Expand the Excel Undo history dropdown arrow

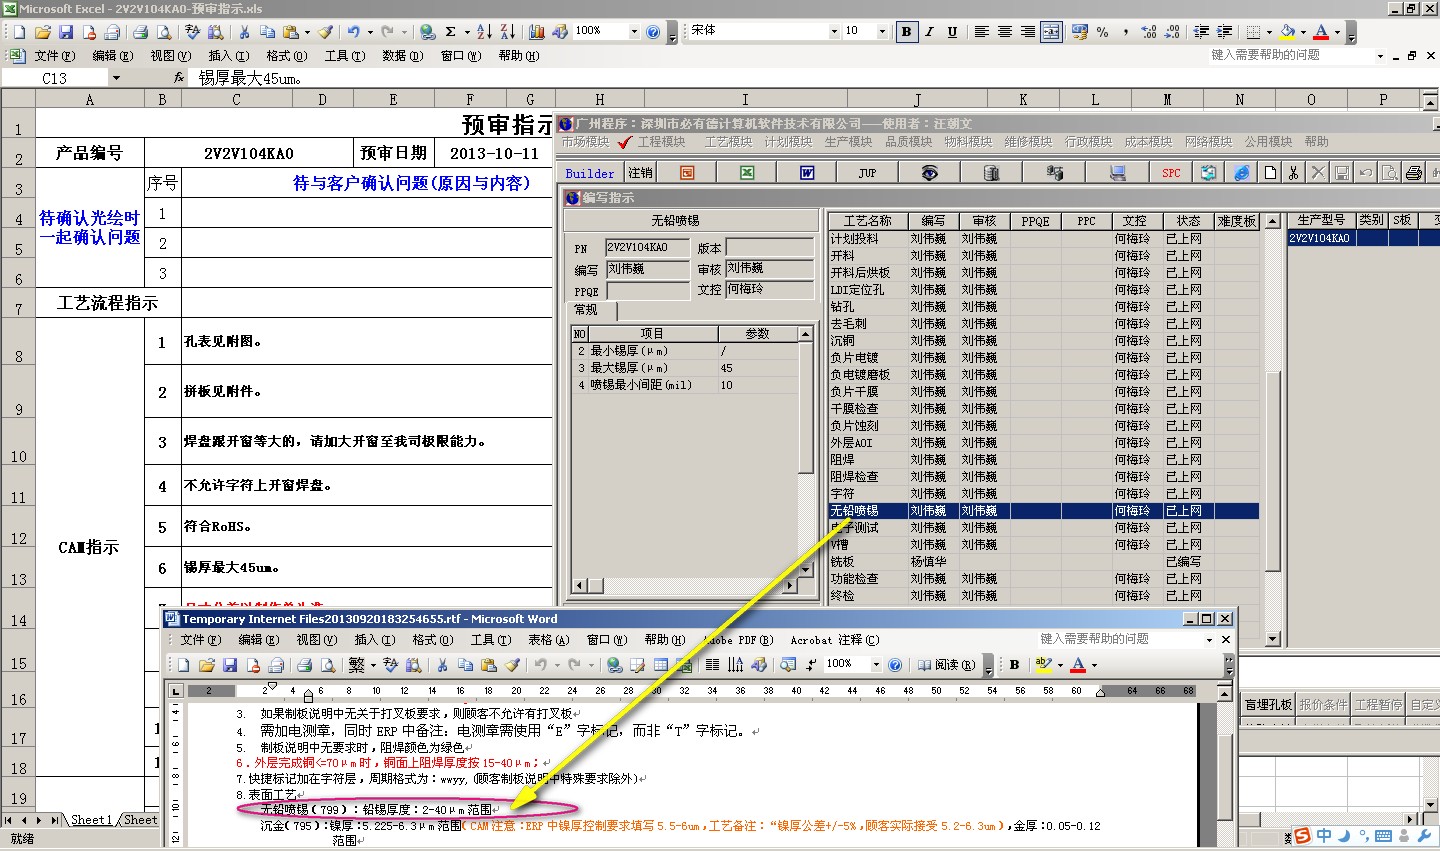[369, 32]
